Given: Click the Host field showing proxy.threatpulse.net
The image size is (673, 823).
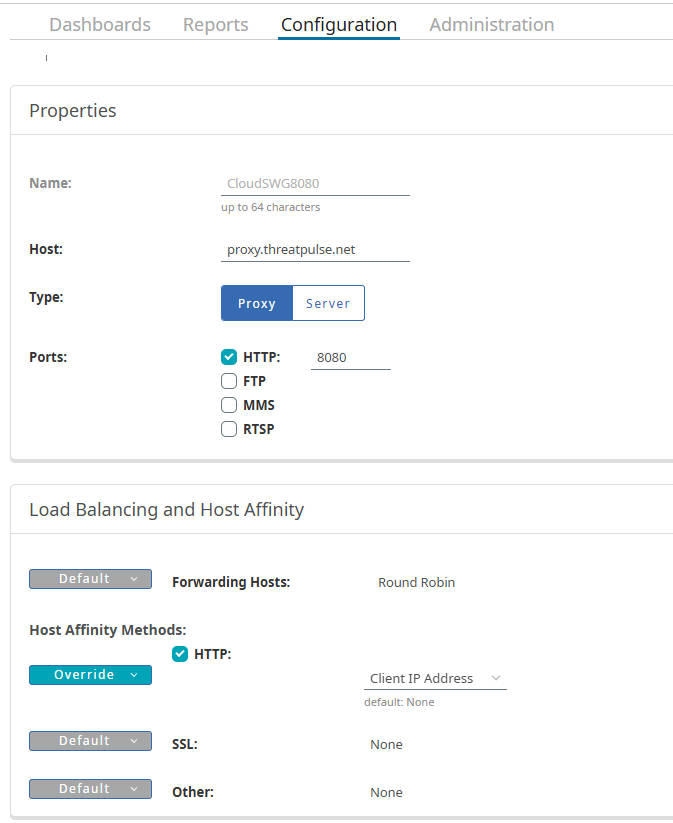Looking at the screenshot, I should [x=315, y=250].
